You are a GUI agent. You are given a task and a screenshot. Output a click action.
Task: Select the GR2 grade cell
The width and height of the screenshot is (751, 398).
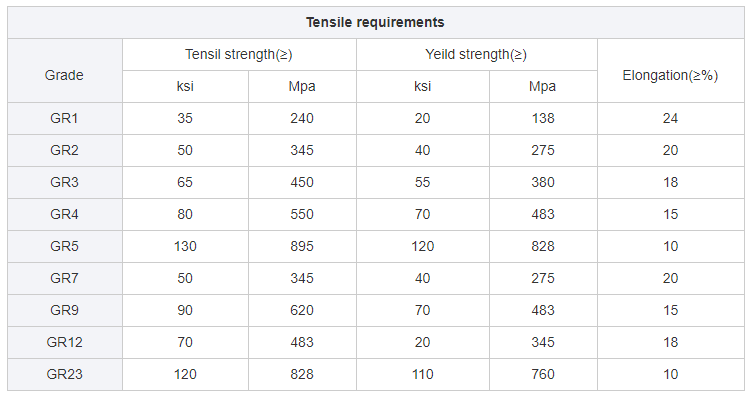pos(64,150)
